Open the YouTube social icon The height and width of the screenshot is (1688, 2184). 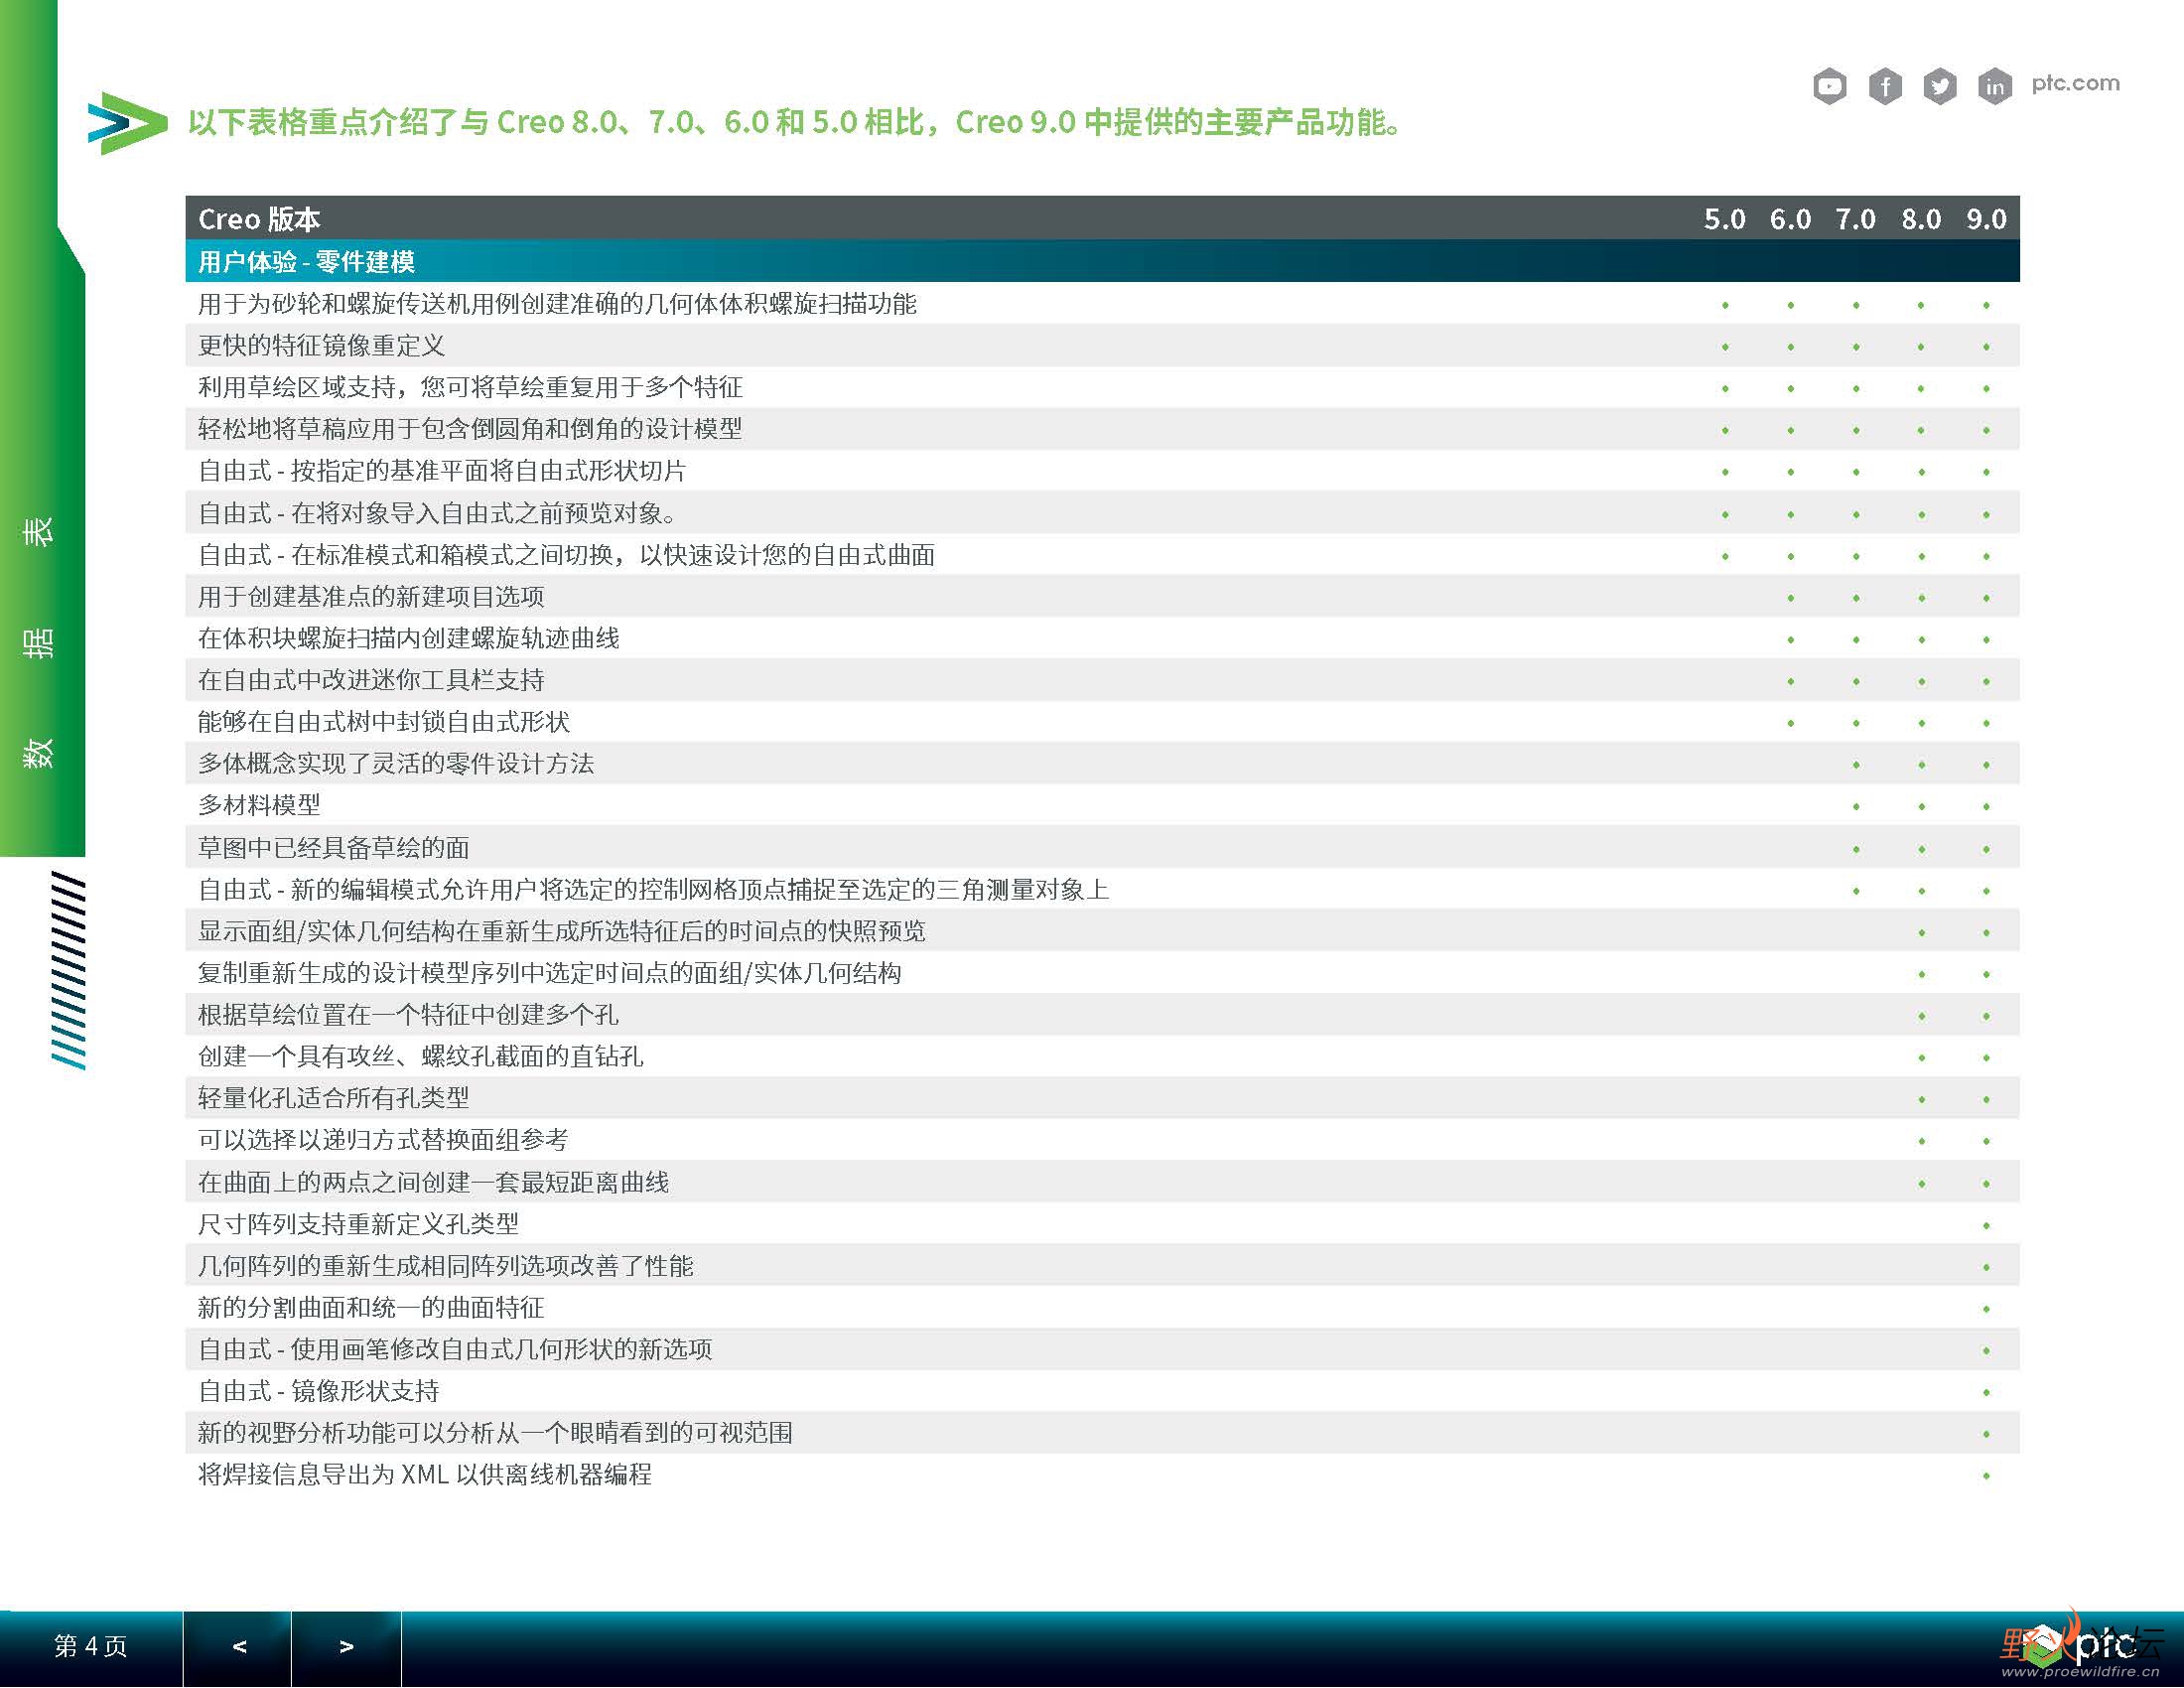(1829, 86)
